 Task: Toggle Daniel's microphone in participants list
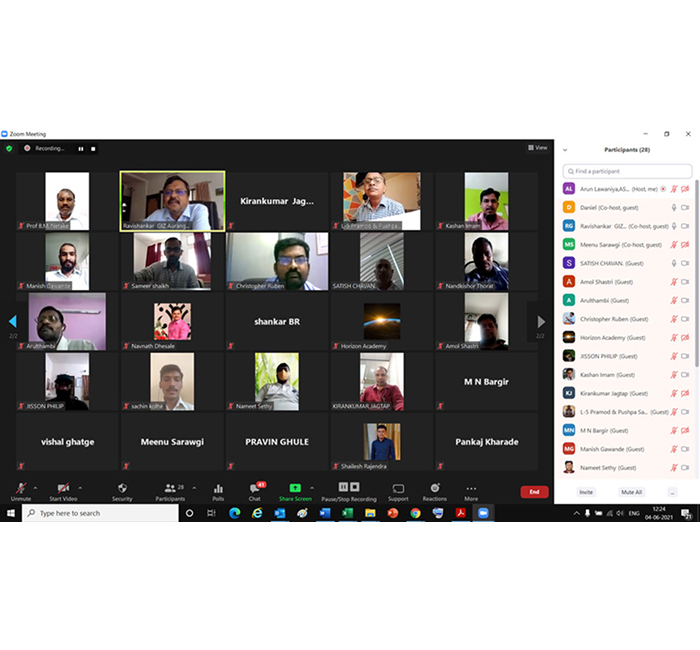(674, 207)
